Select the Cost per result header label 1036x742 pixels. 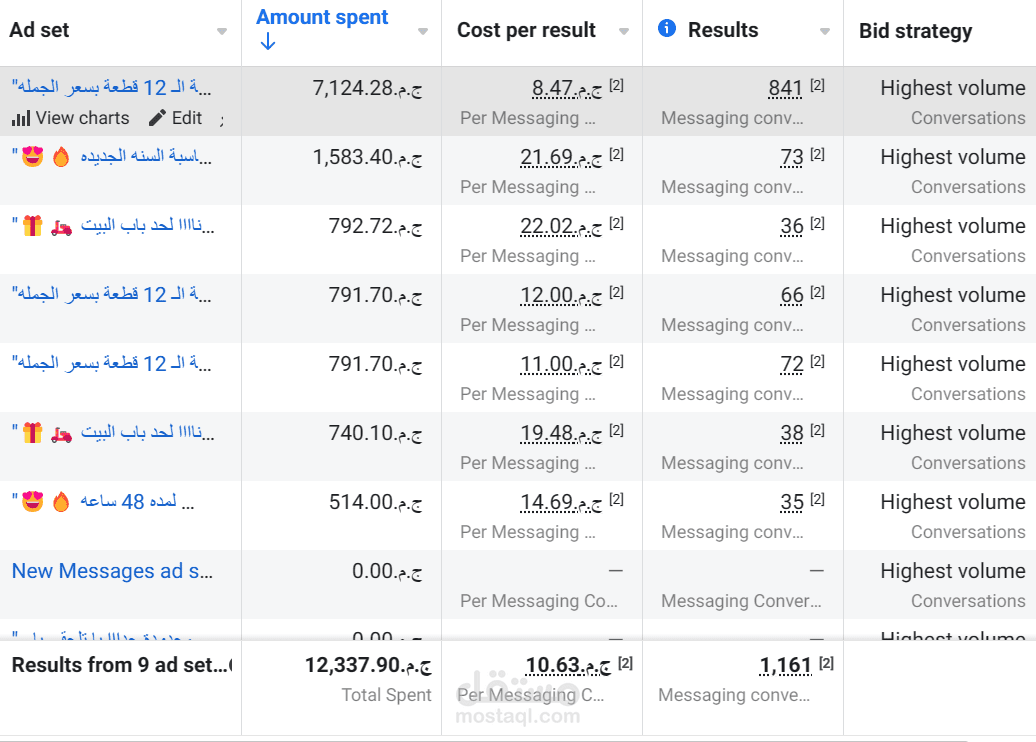526,31
